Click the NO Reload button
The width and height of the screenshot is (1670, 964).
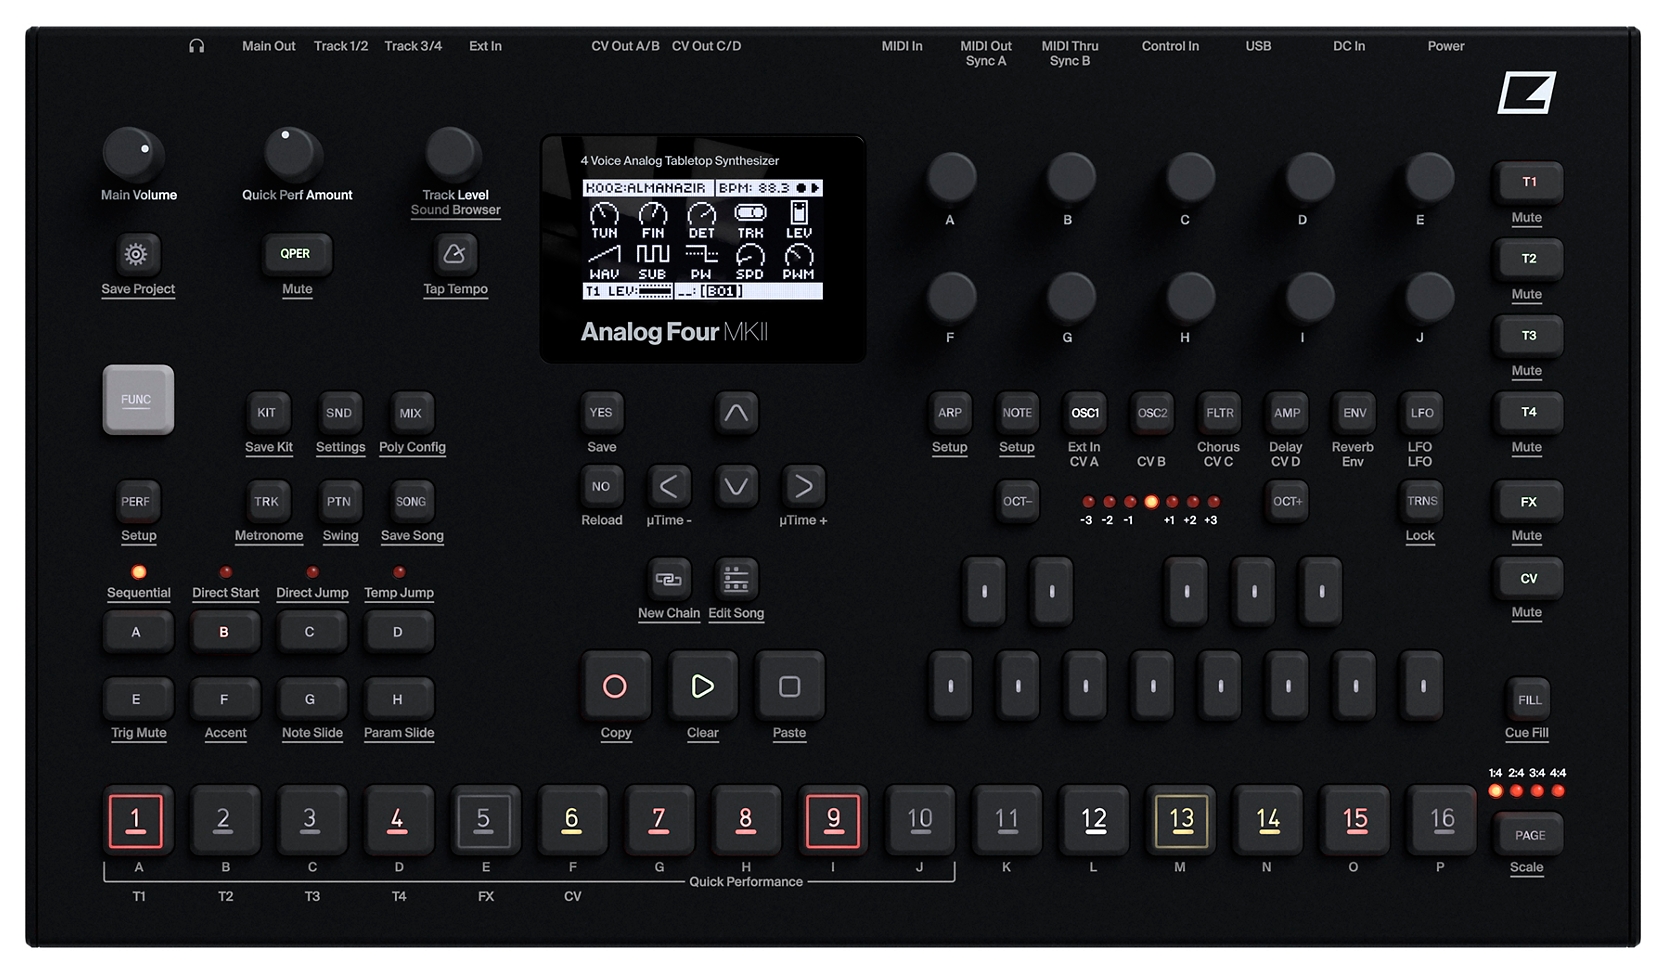[600, 487]
